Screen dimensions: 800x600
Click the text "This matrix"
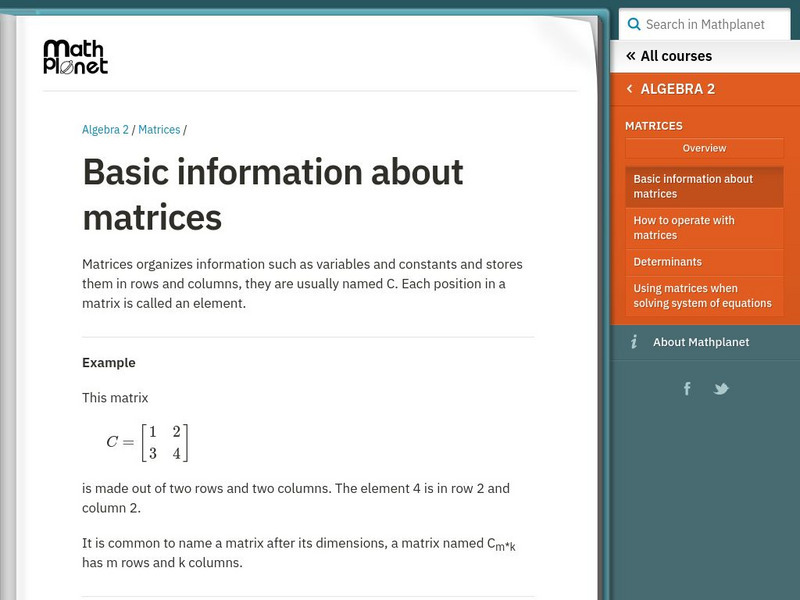115,398
